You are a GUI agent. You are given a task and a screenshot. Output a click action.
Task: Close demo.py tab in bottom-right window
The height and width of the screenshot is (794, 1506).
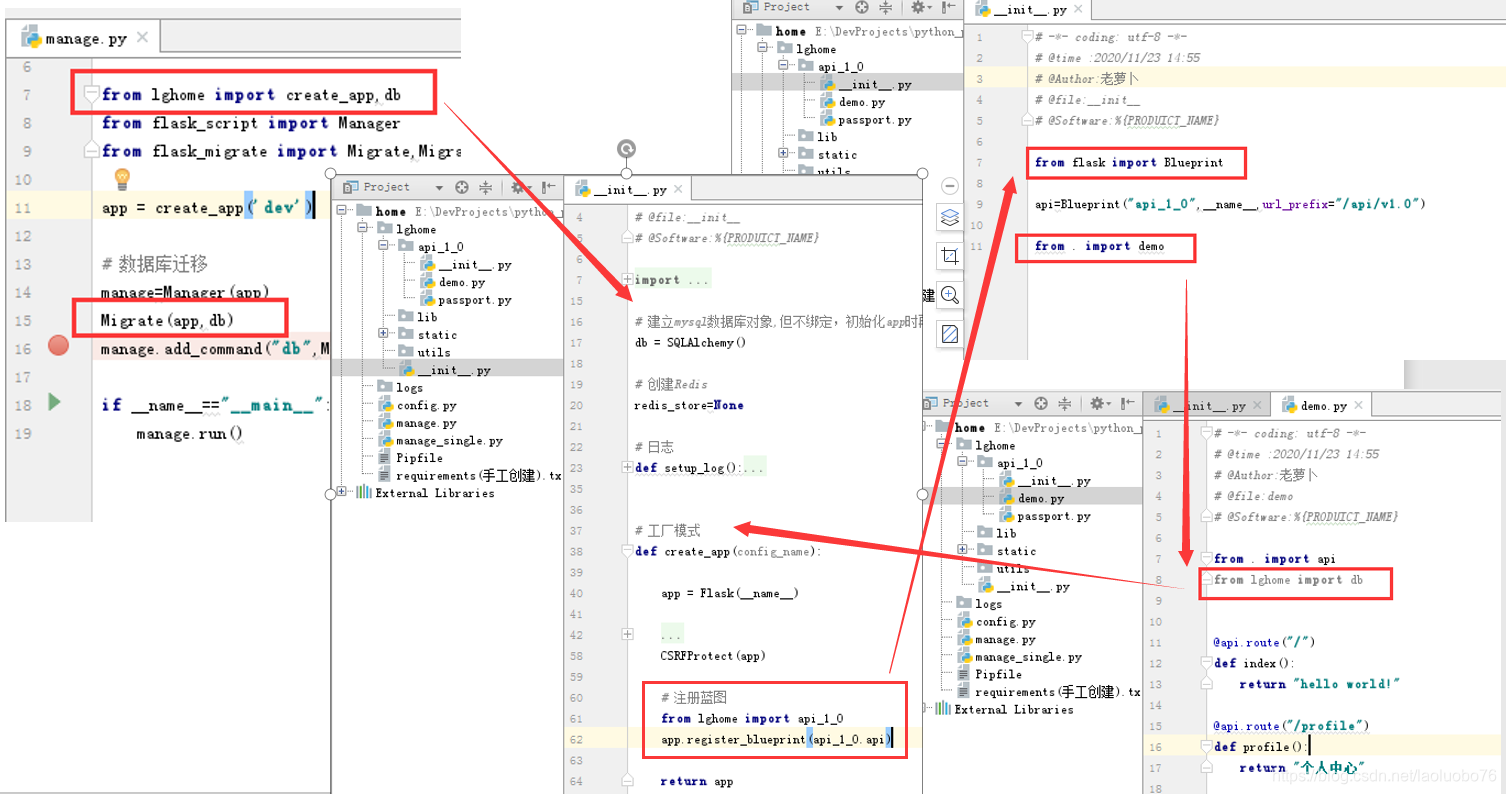pos(1357,405)
